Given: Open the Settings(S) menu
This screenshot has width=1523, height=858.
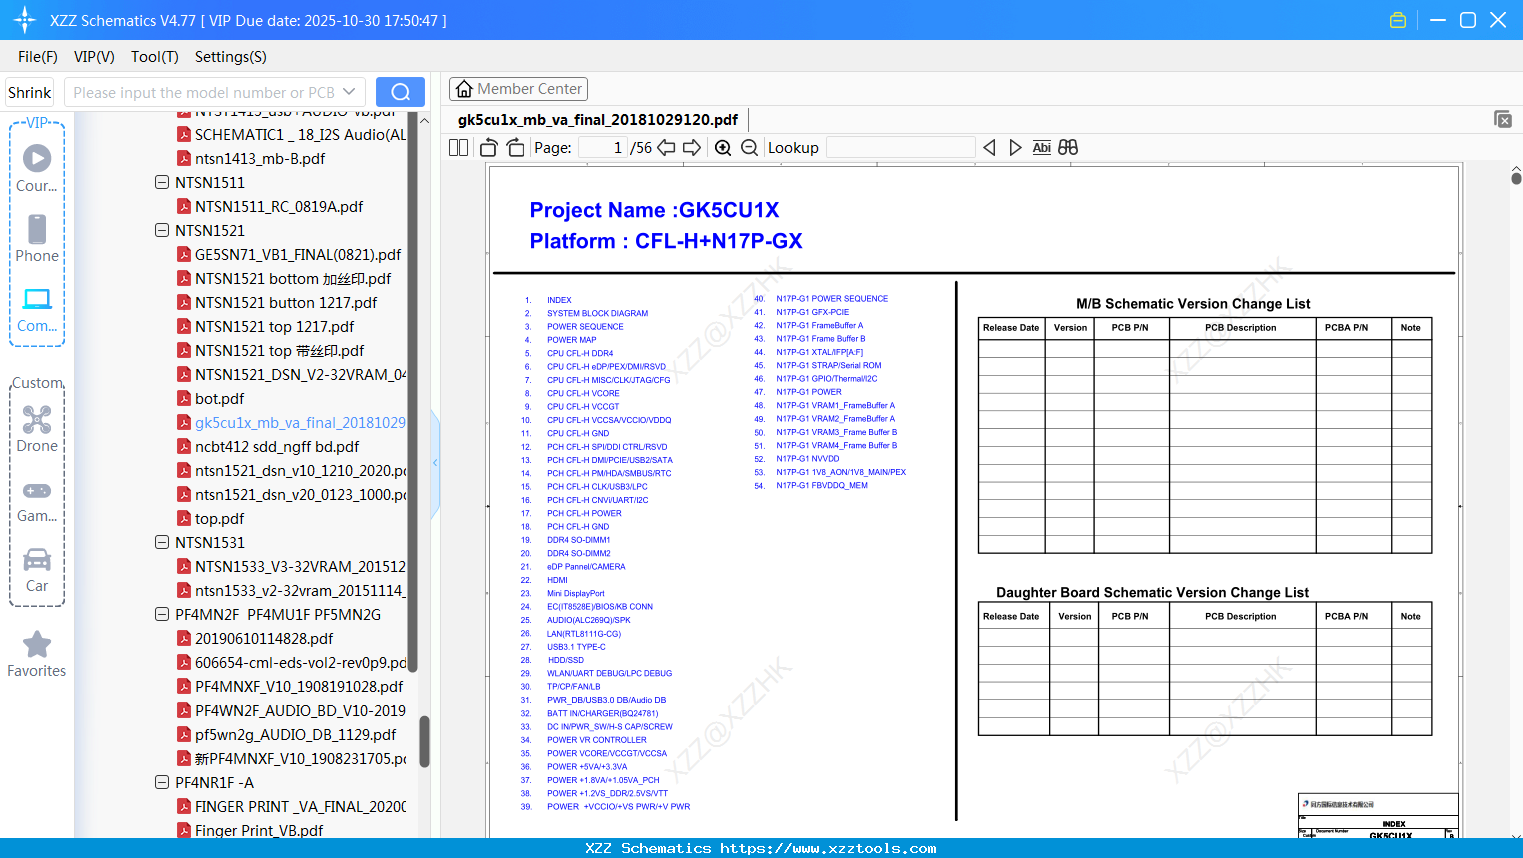Looking at the screenshot, I should pyautogui.click(x=231, y=57).
